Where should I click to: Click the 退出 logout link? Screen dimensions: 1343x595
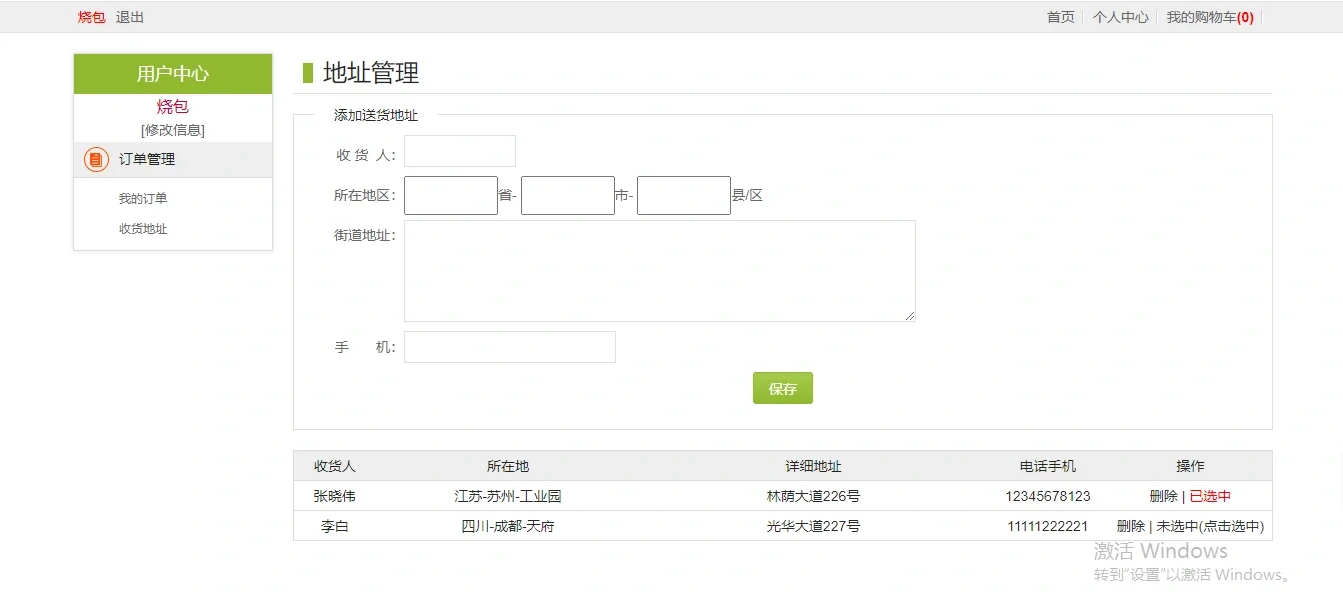click(x=130, y=17)
